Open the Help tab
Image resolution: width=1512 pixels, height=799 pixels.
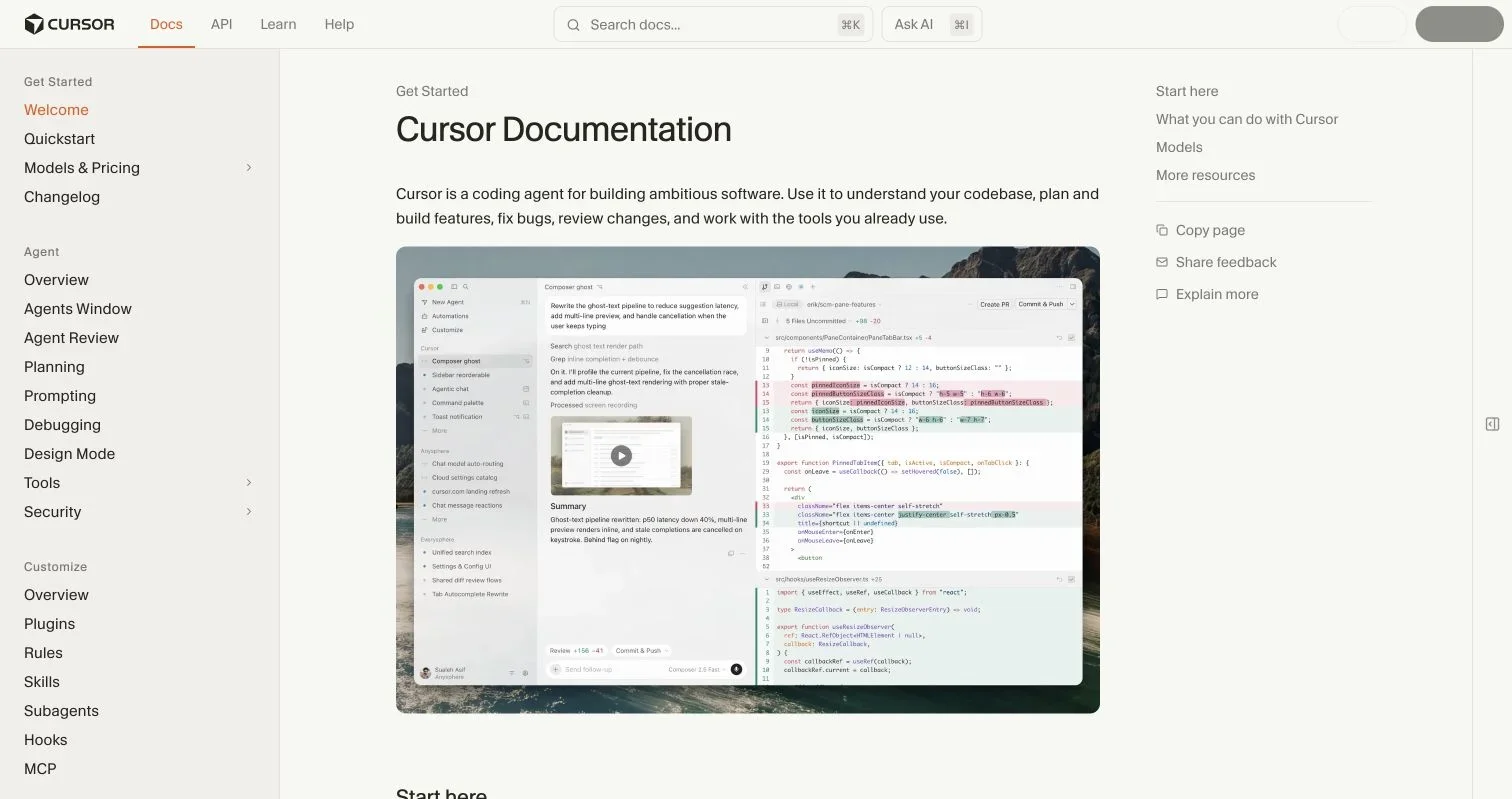tap(339, 24)
